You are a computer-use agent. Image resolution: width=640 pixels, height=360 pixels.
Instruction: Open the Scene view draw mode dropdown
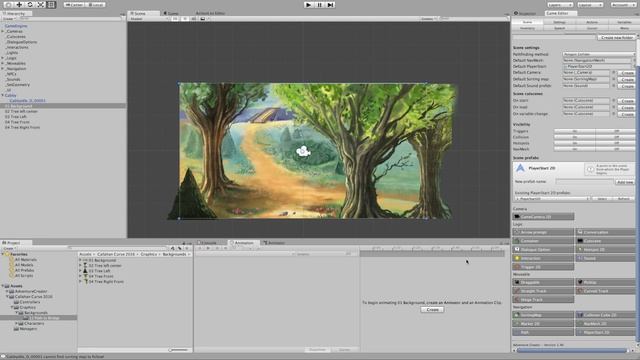(148, 19)
